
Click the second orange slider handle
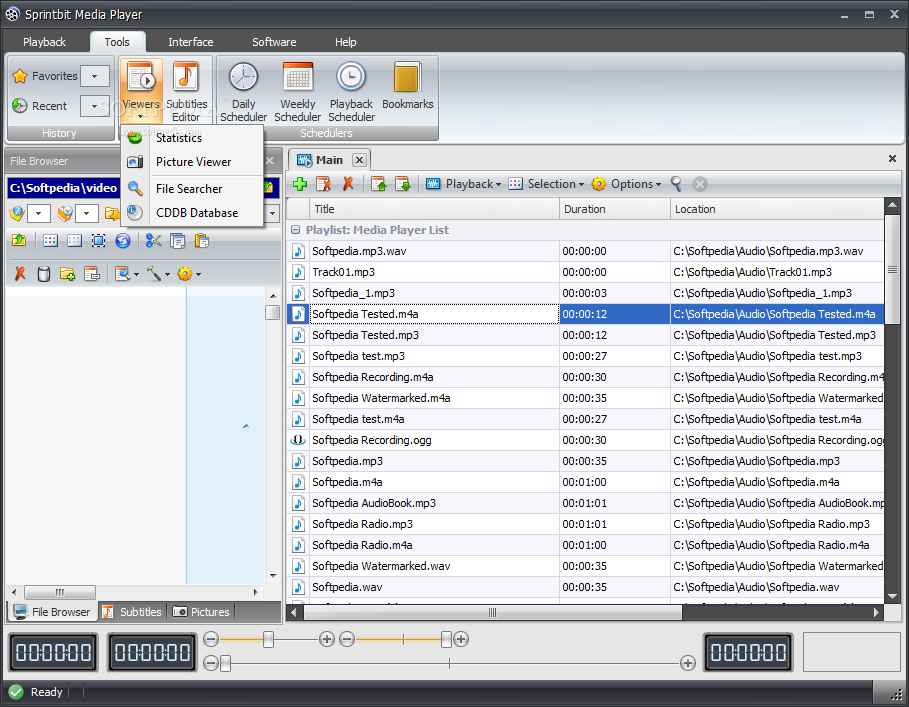(446, 639)
